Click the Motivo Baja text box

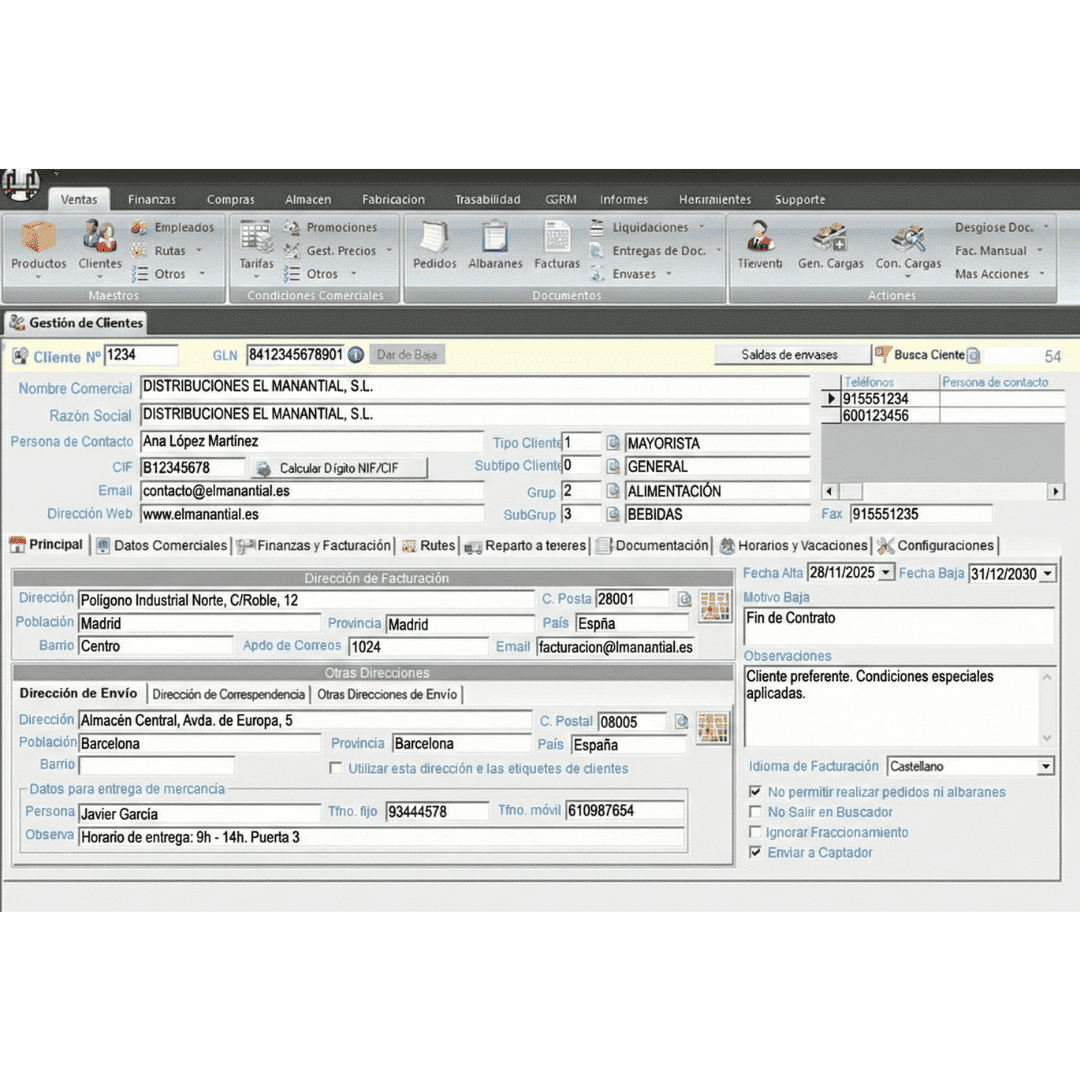(899, 626)
